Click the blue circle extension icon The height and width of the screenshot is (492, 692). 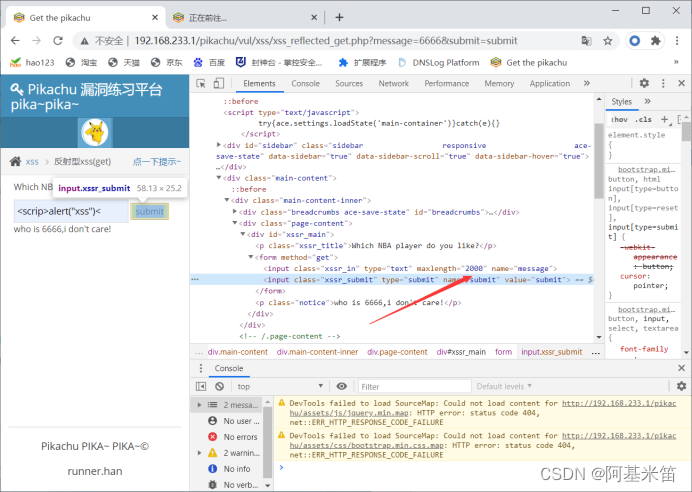(x=635, y=41)
